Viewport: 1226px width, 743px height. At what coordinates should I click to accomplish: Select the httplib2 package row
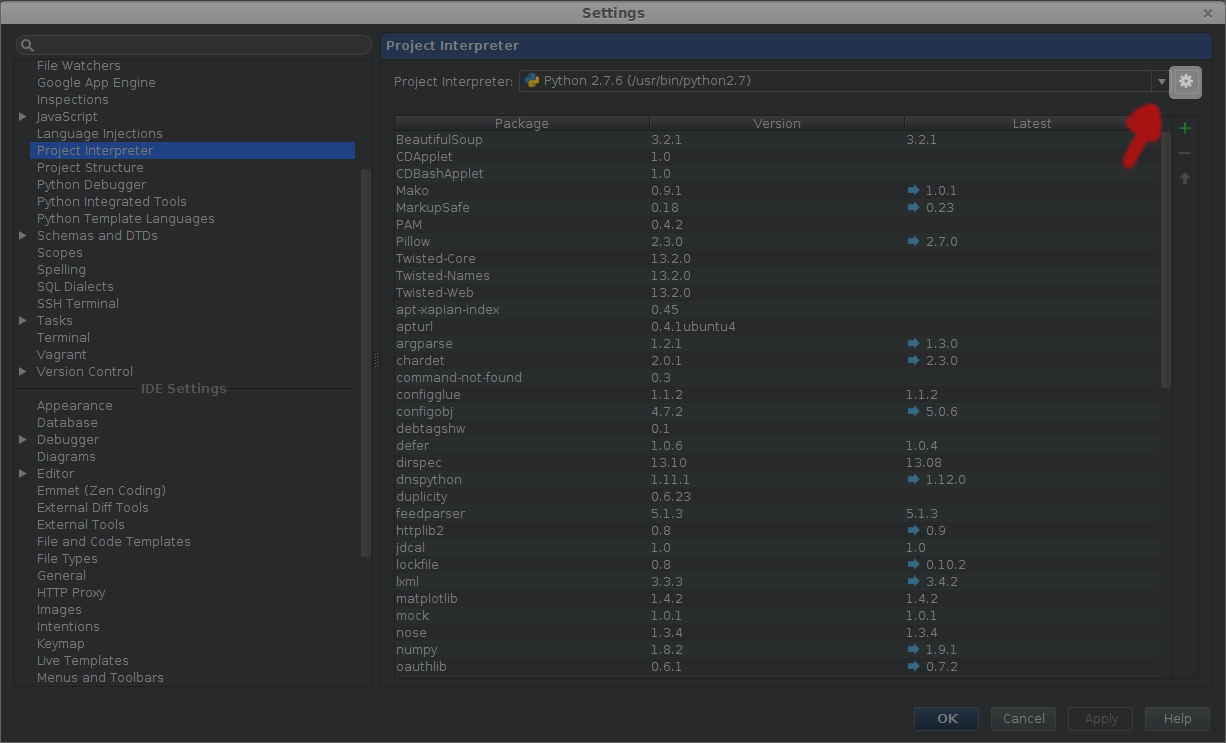pyautogui.click(x=777, y=531)
